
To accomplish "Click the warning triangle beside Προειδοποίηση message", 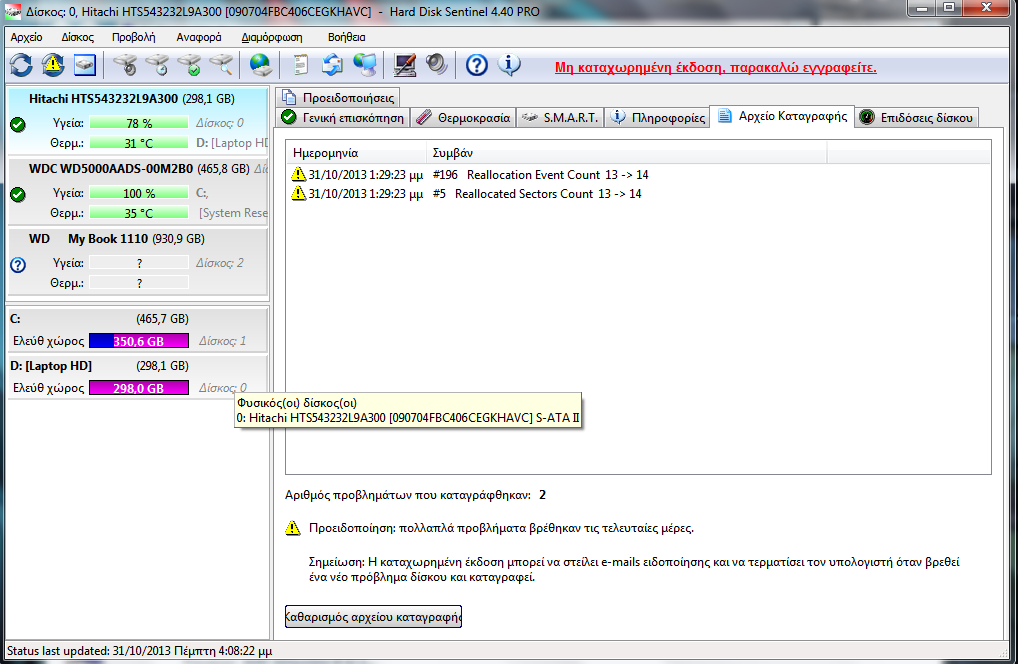I will pos(293,528).
